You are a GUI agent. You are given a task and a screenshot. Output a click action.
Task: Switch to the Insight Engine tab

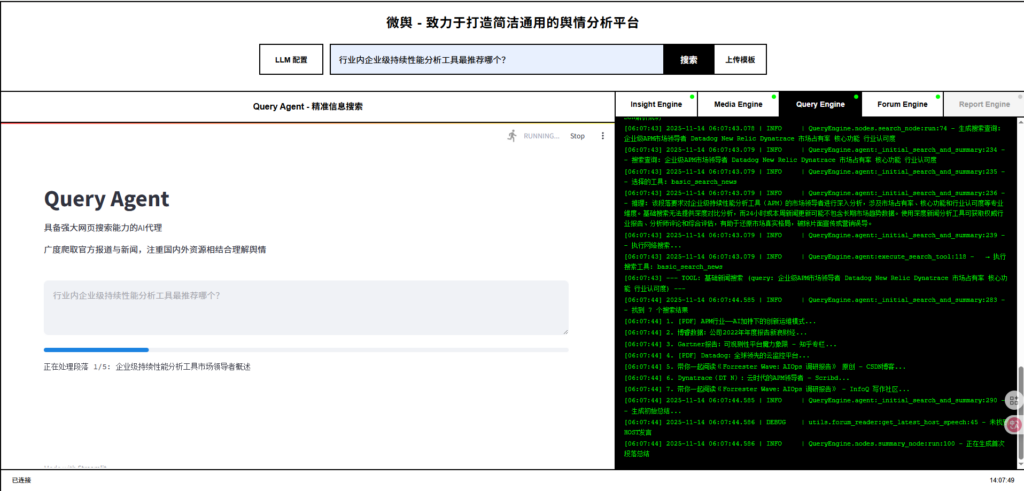656,104
